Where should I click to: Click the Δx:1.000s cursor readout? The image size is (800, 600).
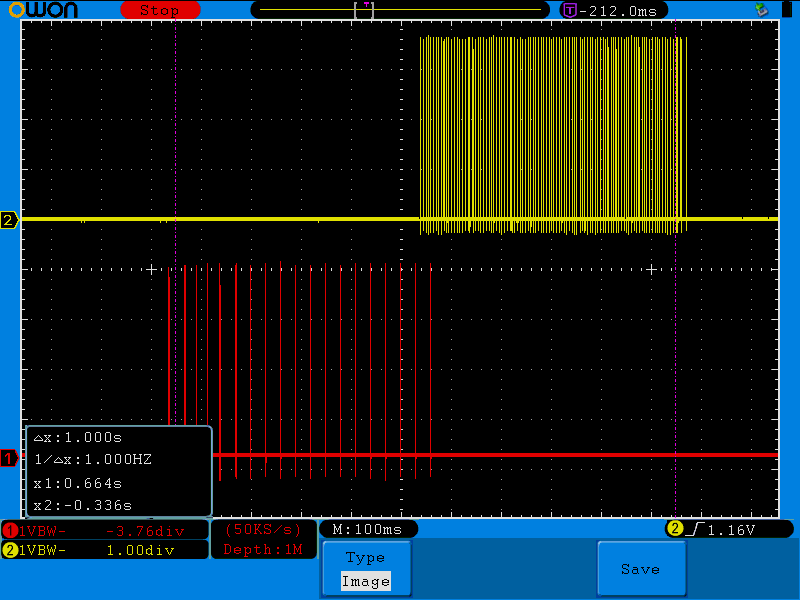coord(78,438)
